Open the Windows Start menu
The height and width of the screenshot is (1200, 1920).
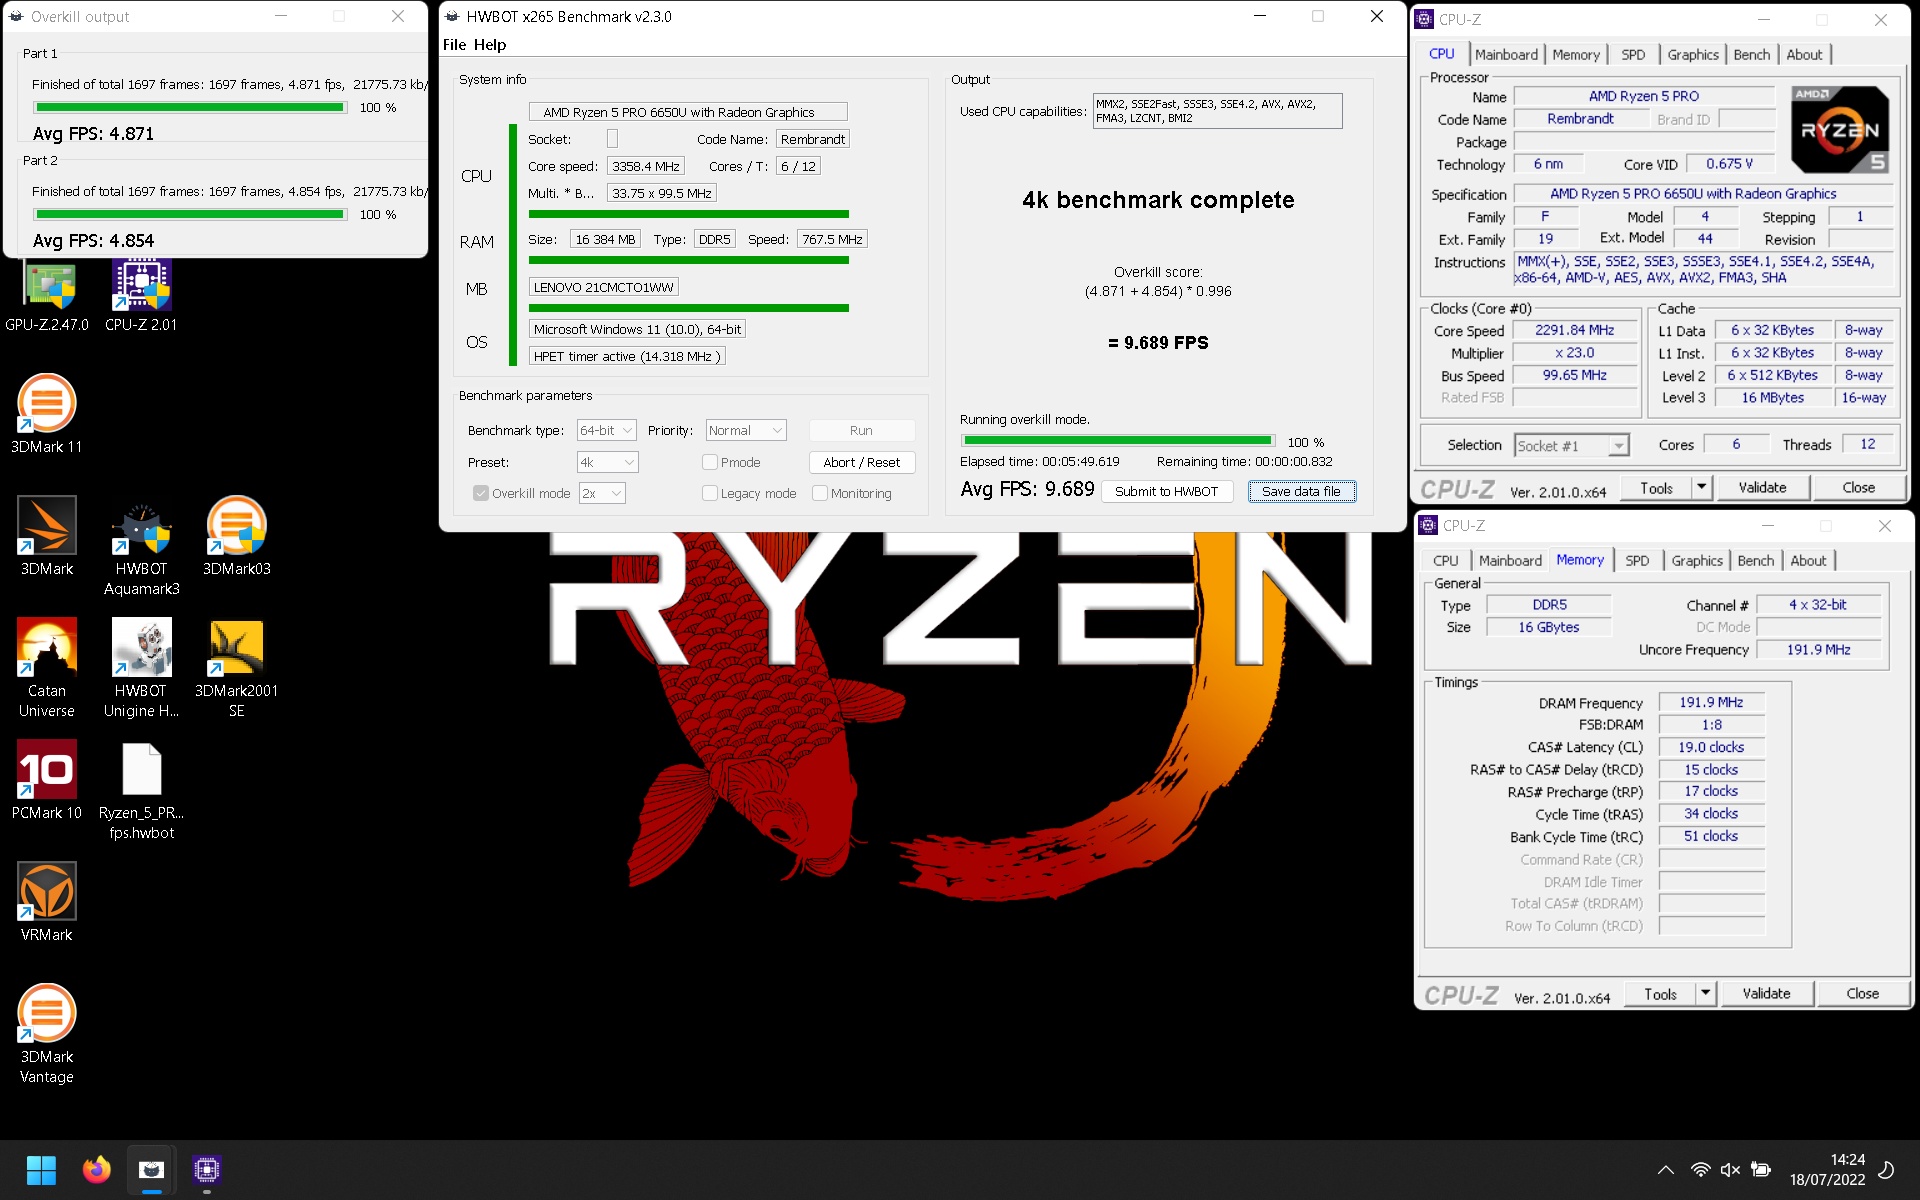point(41,1169)
